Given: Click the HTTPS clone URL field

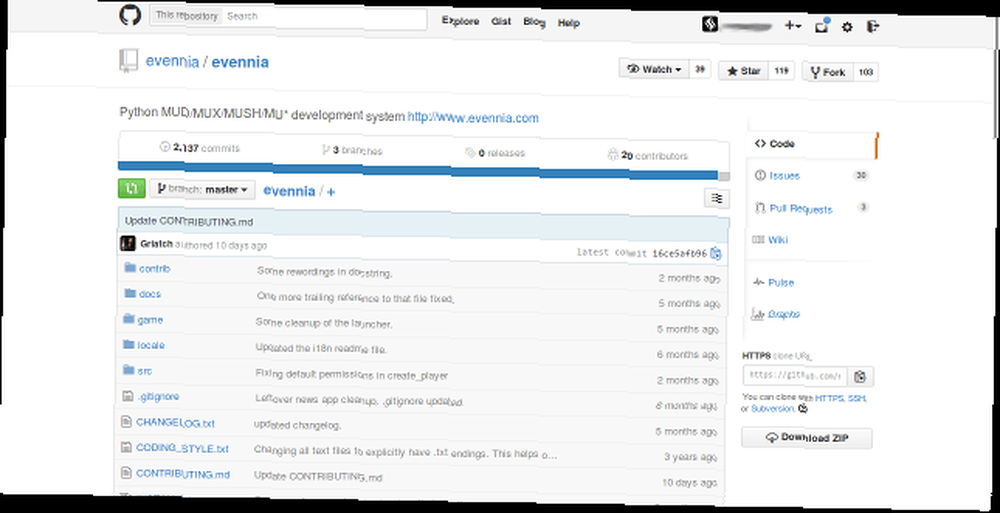Looking at the screenshot, I should pyautogui.click(x=795, y=376).
